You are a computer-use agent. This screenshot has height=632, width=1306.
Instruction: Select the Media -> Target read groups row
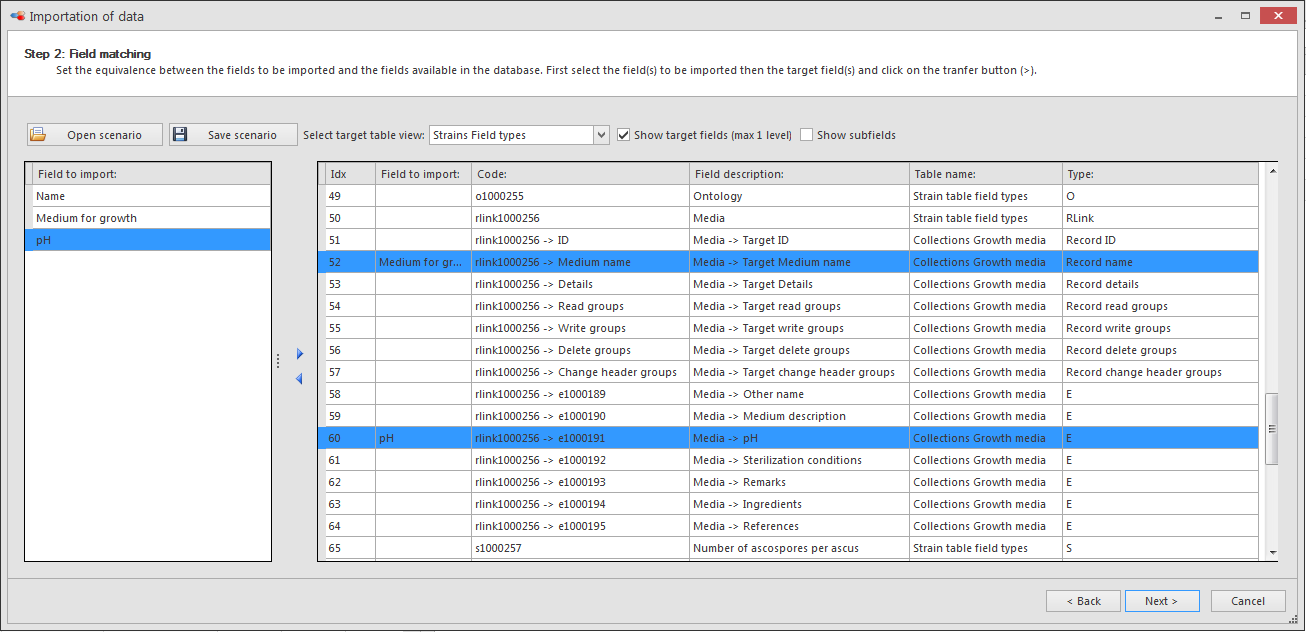788,306
